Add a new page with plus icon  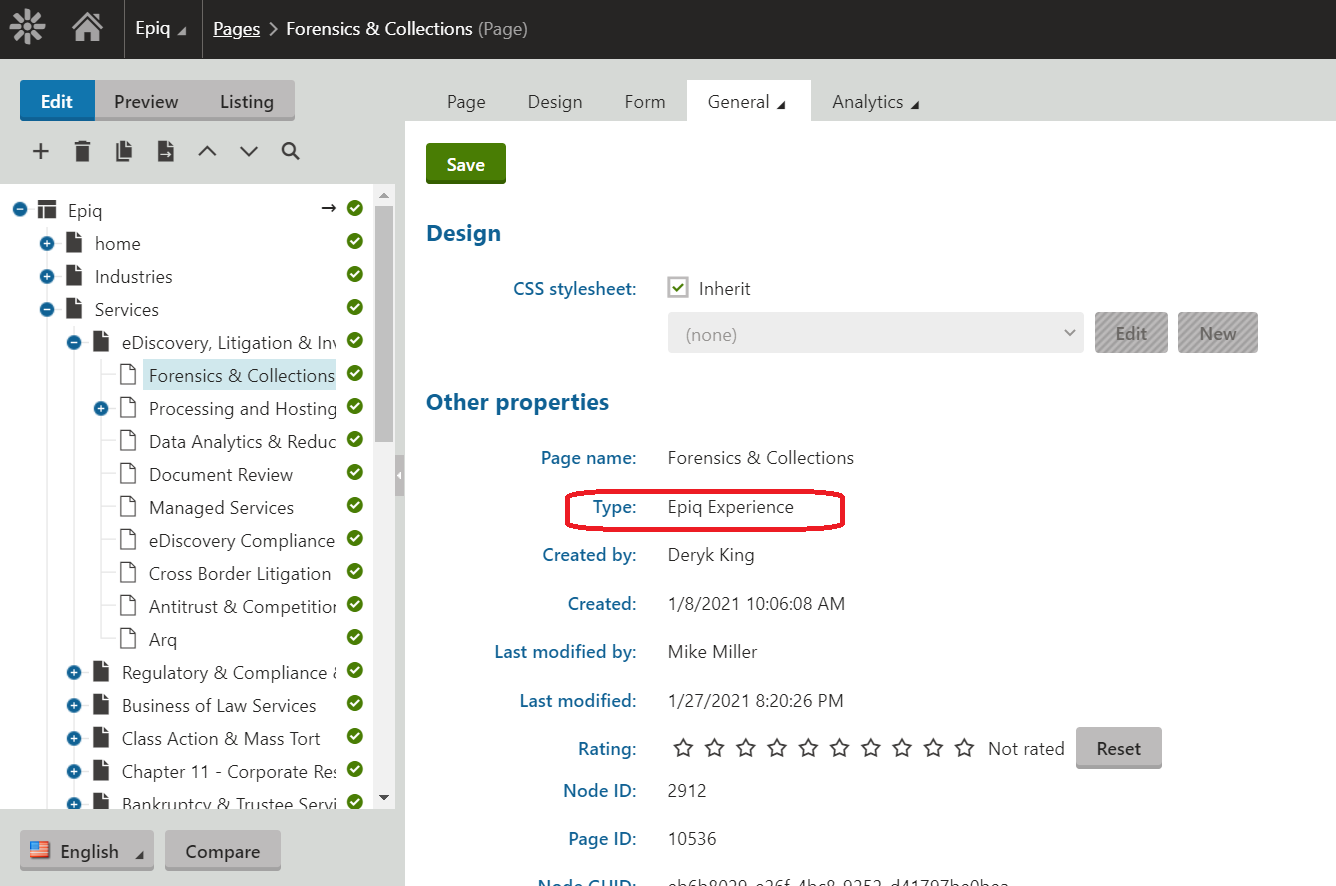(x=41, y=151)
